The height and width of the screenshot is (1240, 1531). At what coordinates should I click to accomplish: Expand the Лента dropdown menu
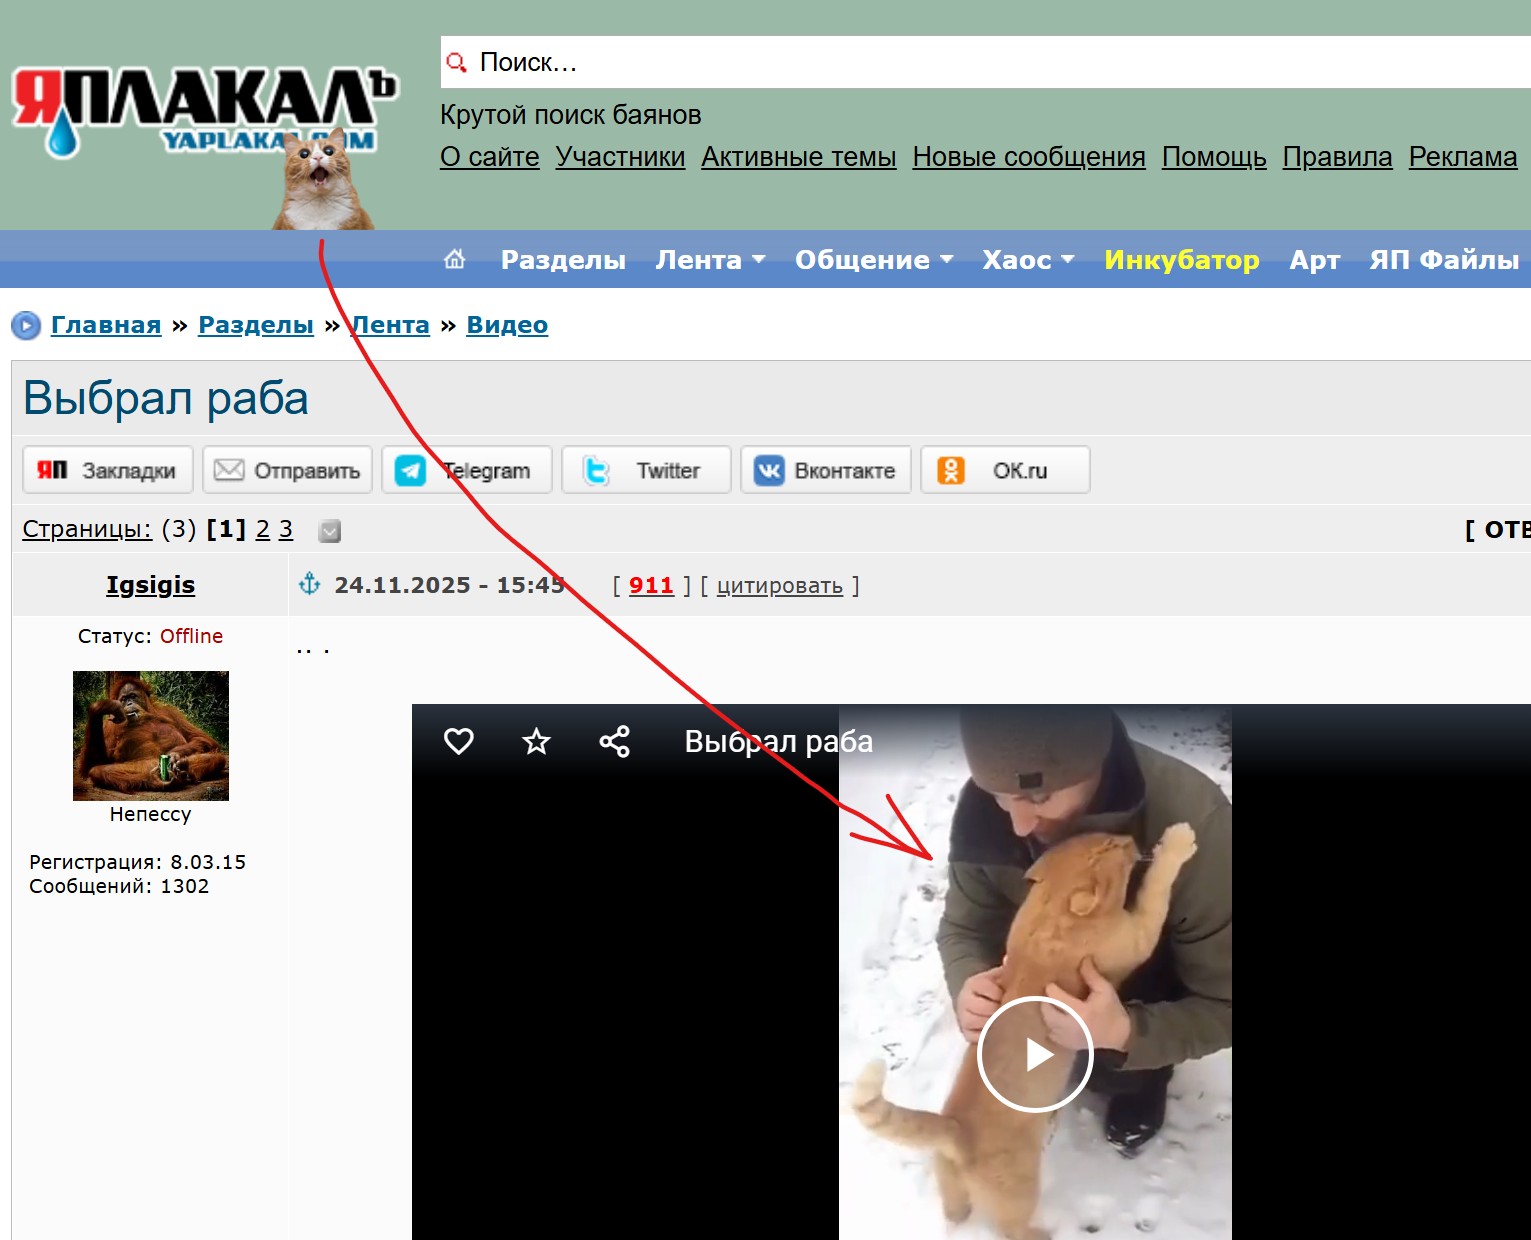tap(710, 260)
